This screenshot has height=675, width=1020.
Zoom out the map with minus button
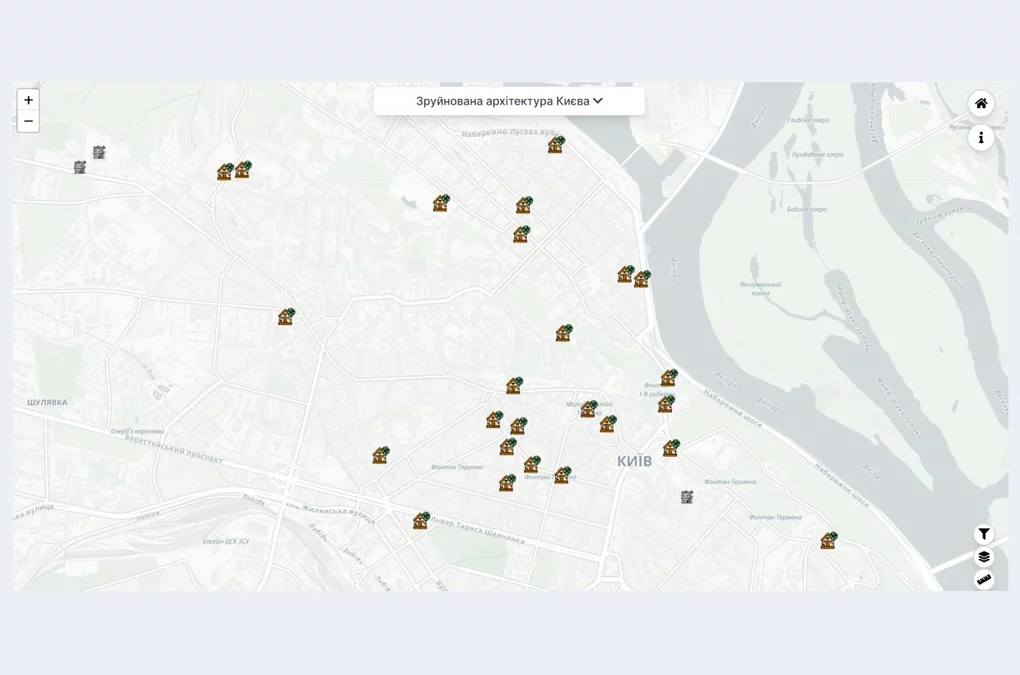(x=28, y=122)
